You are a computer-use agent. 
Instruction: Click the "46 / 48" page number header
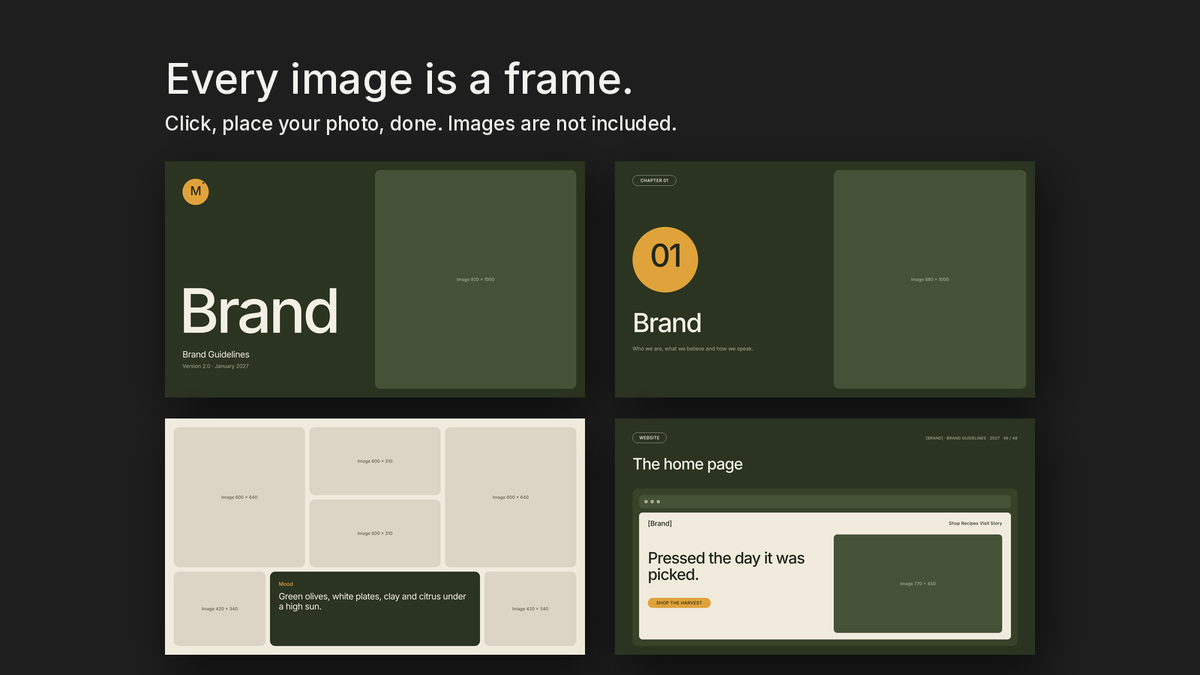(1010, 438)
